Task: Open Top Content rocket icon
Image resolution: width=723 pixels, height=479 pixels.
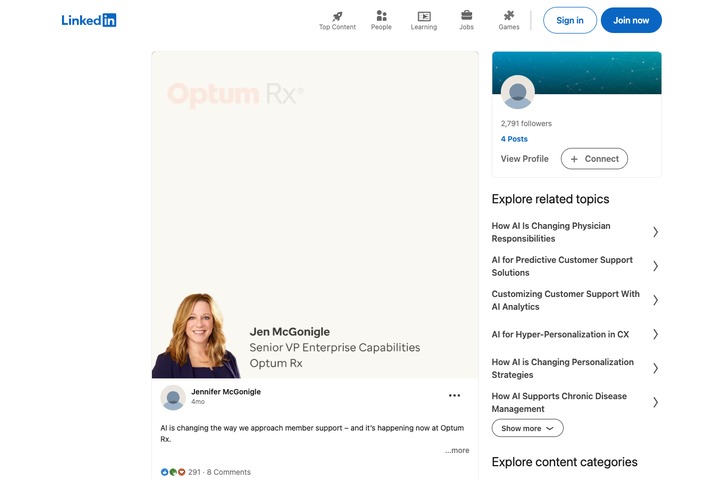Action: [338, 16]
